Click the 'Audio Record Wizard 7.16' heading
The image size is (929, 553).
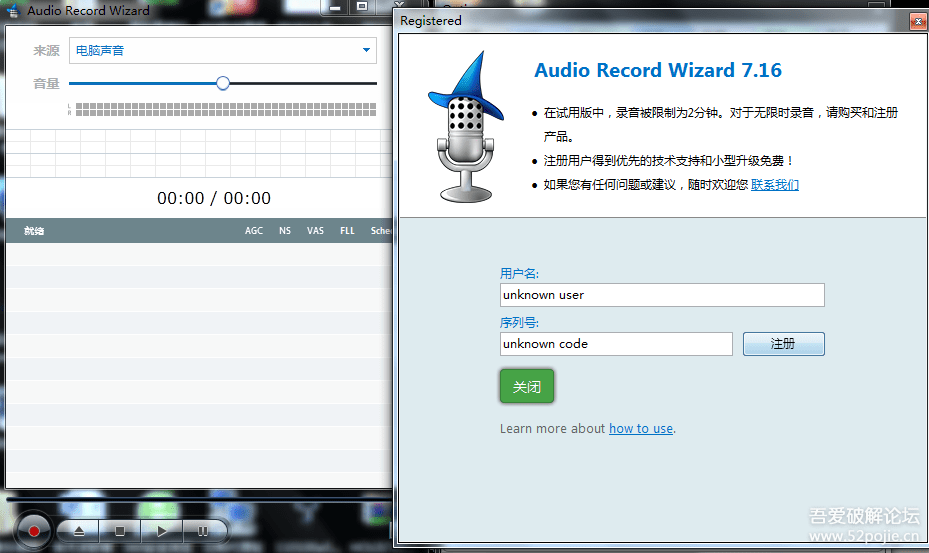(658, 70)
